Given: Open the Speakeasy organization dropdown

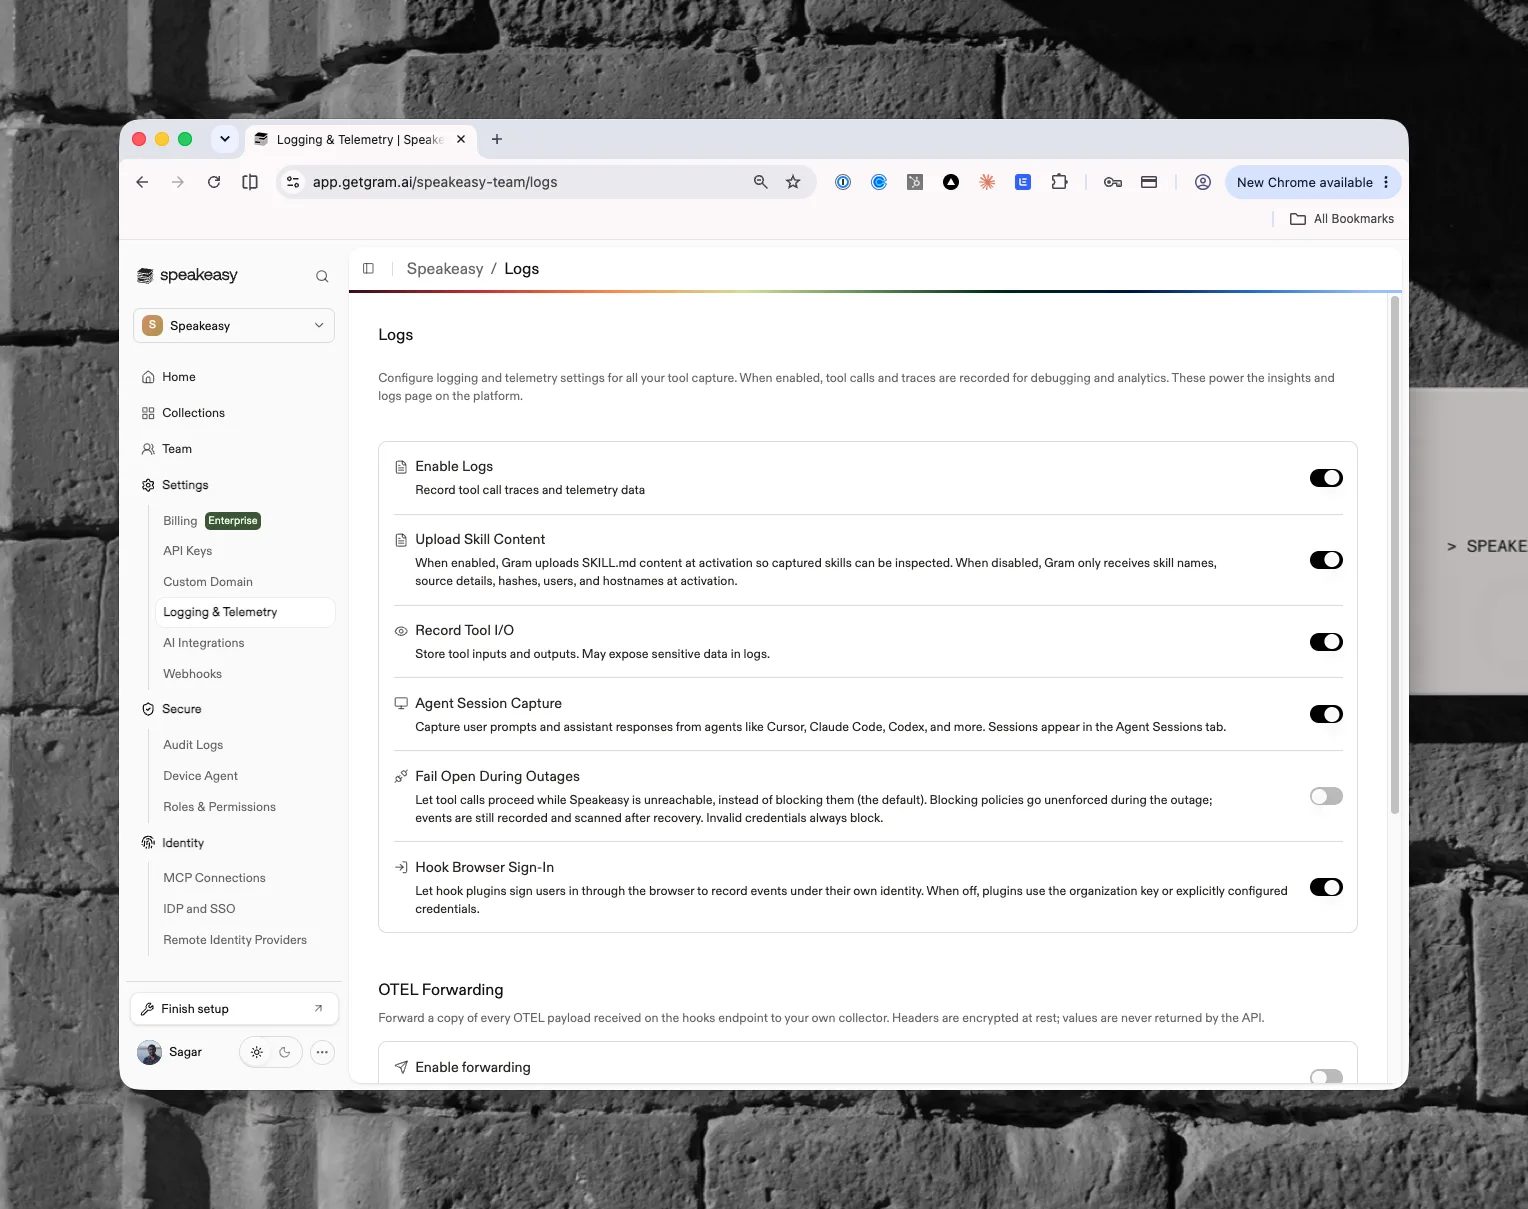Looking at the screenshot, I should (234, 326).
